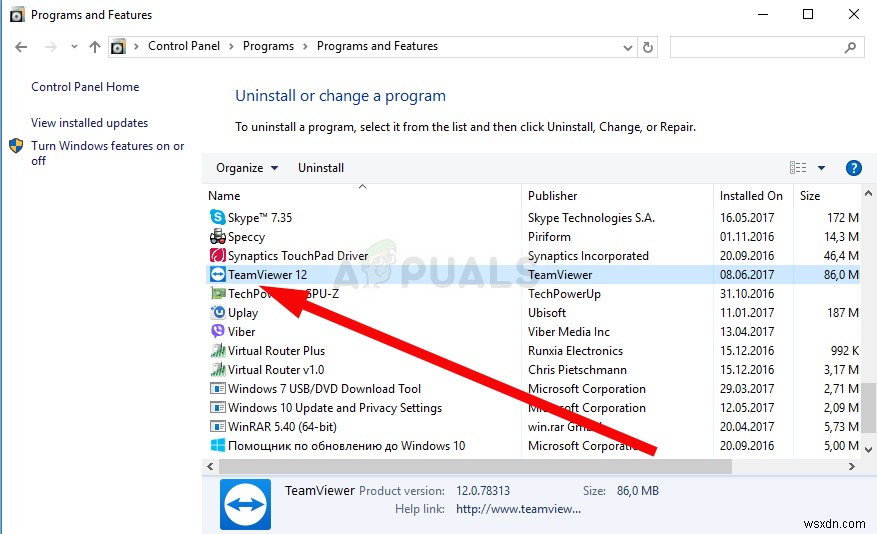This screenshot has width=877, height=534.
Task: Open Control Panel Home link
Action: coord(85,87)
